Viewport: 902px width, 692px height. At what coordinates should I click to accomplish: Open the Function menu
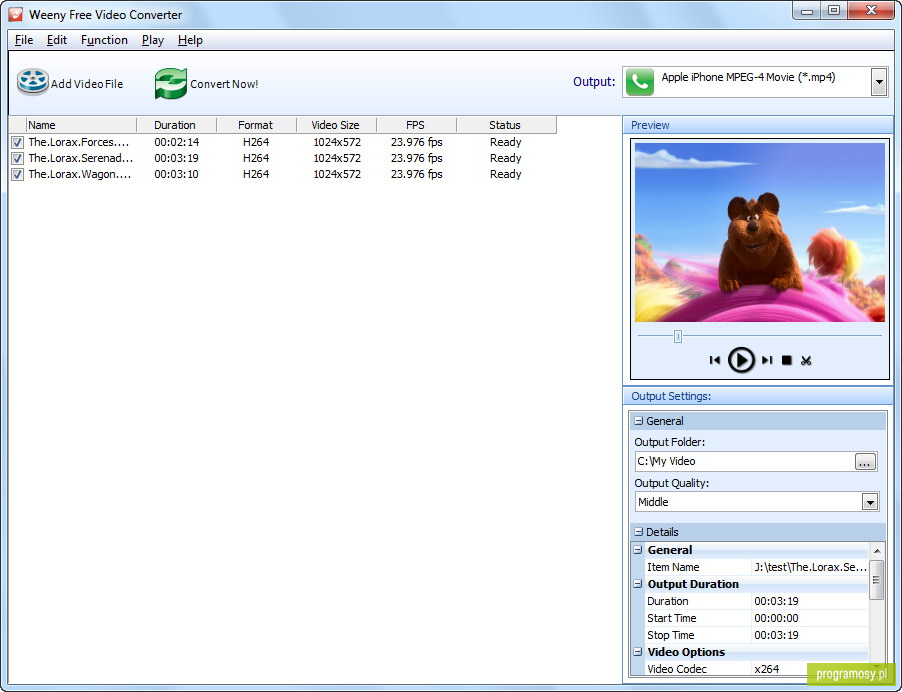point(104,40)
